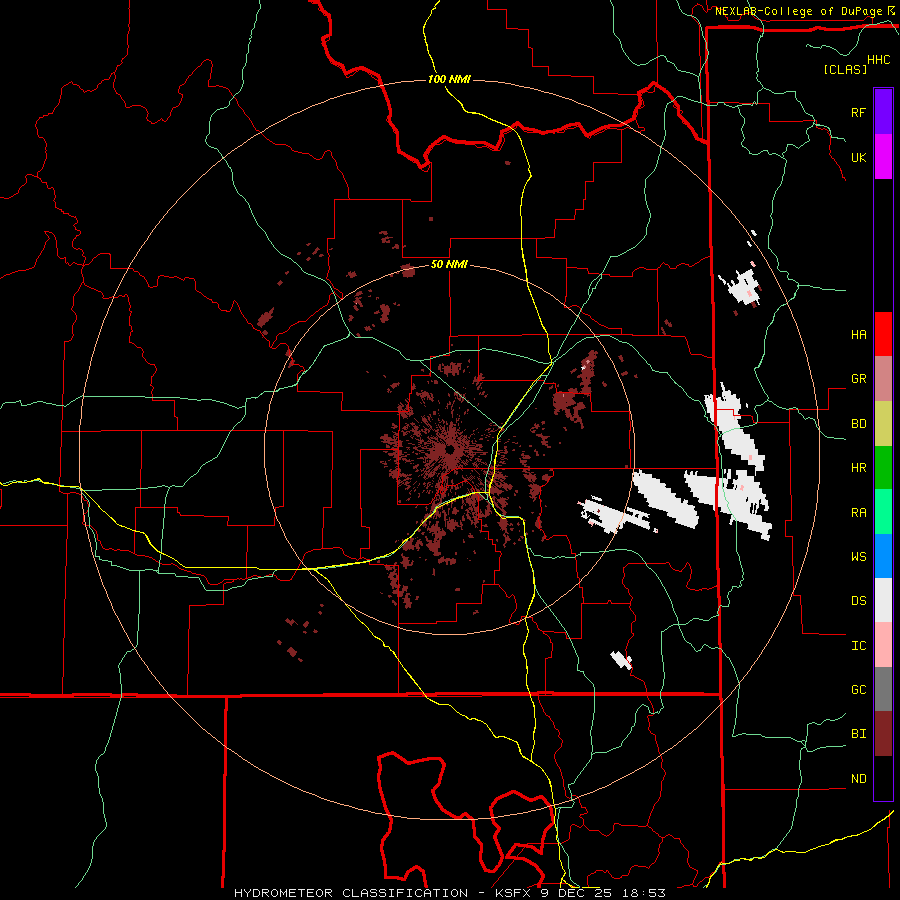Click the blue WS legend swatch
900x900 pixels.
pos(883,556)
